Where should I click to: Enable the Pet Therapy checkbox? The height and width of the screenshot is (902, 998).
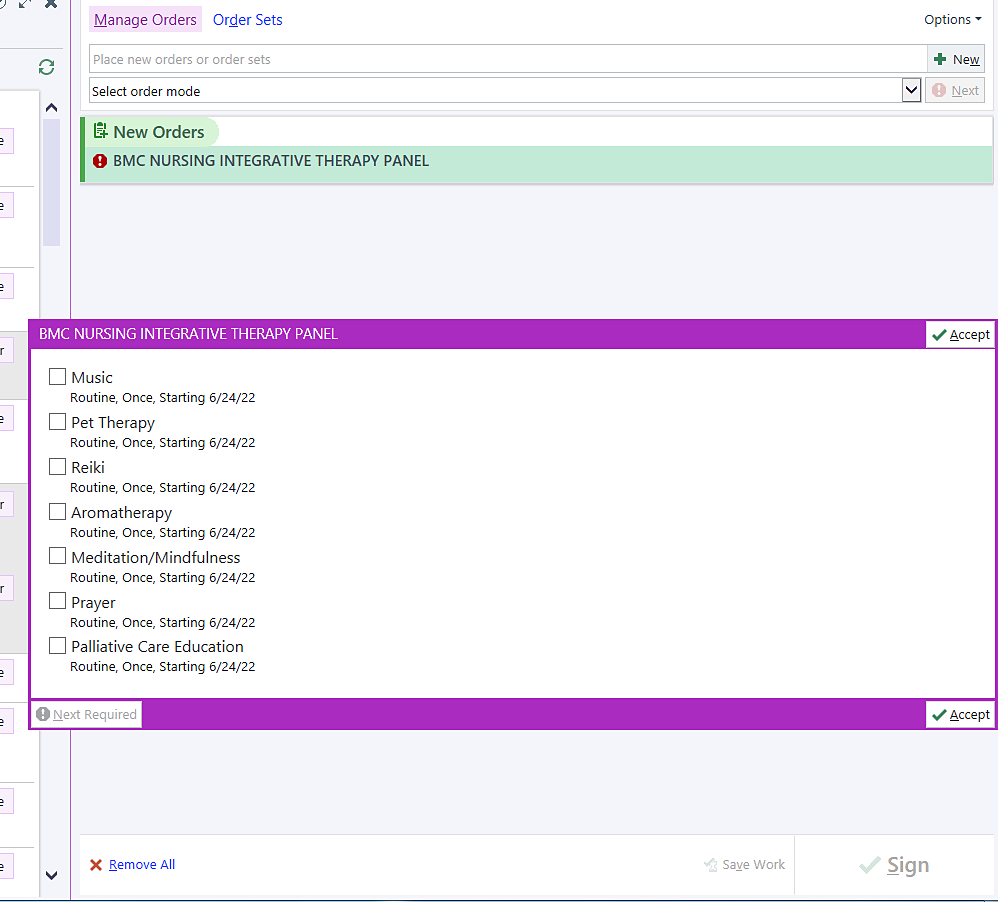pyautogui.click(x=58, y=422)
